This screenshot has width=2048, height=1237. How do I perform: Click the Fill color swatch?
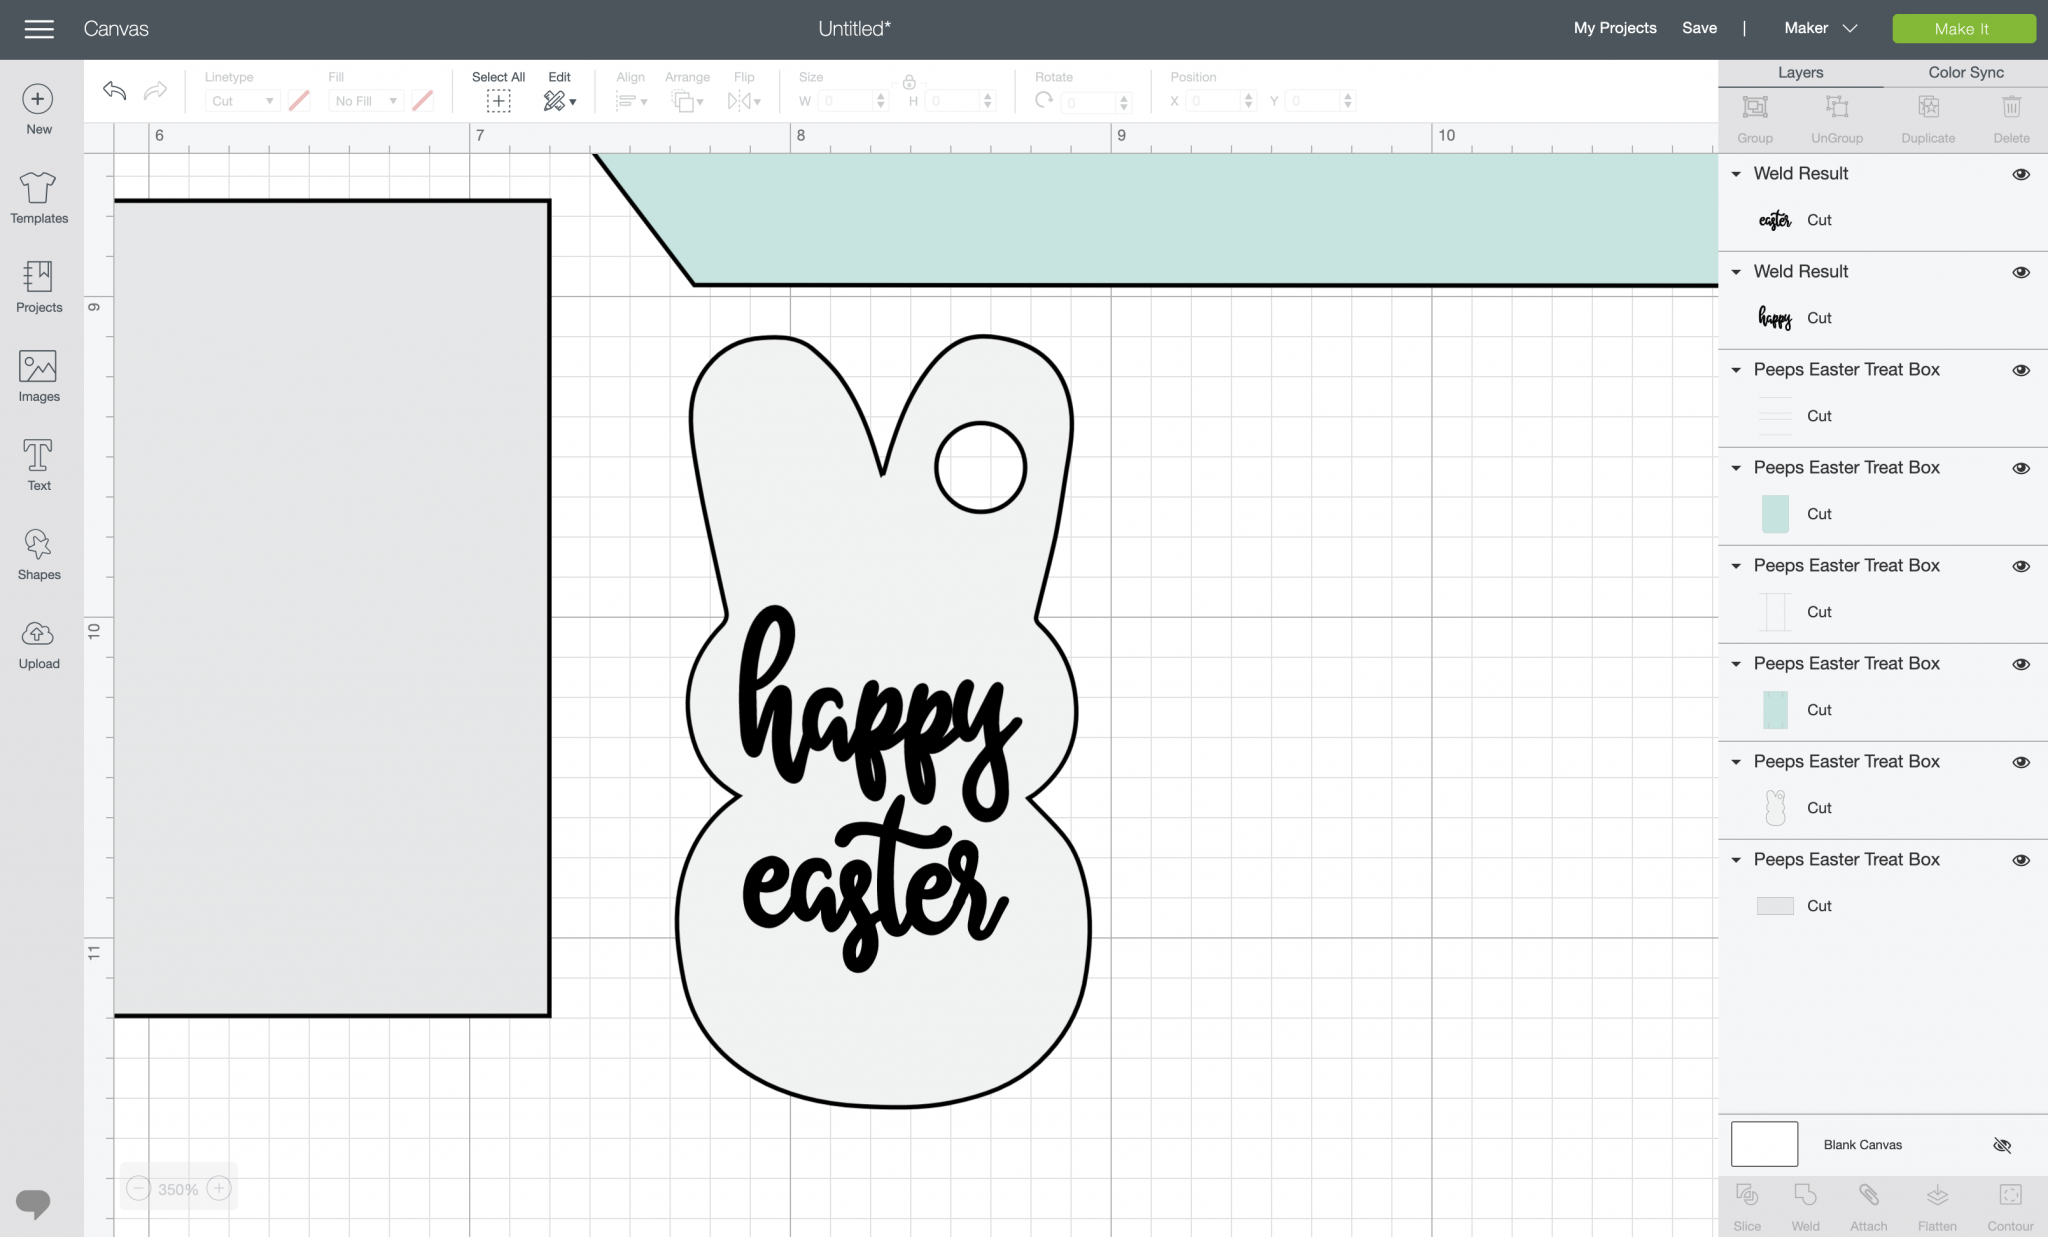(423, 101)
